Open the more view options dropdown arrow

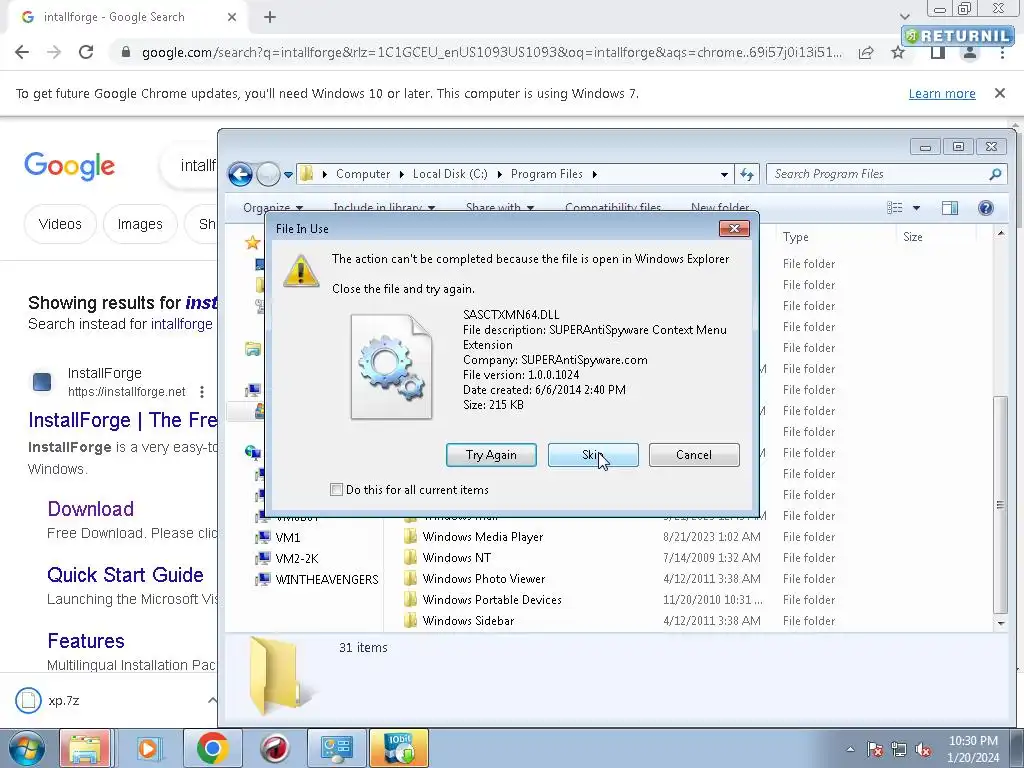coord(916,208)
